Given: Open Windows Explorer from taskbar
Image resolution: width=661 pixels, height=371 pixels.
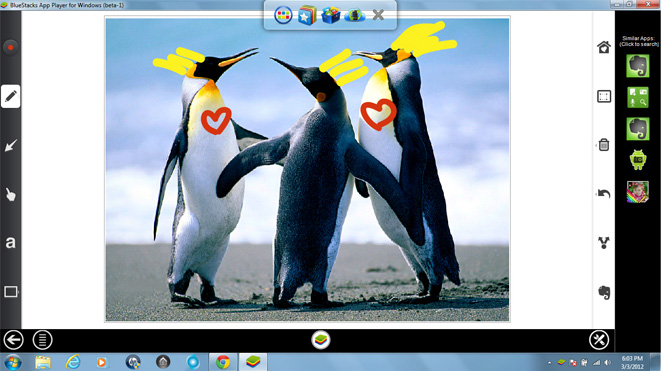Looking at the screenshot, I should pyautogui.click(x=43, y=363).
